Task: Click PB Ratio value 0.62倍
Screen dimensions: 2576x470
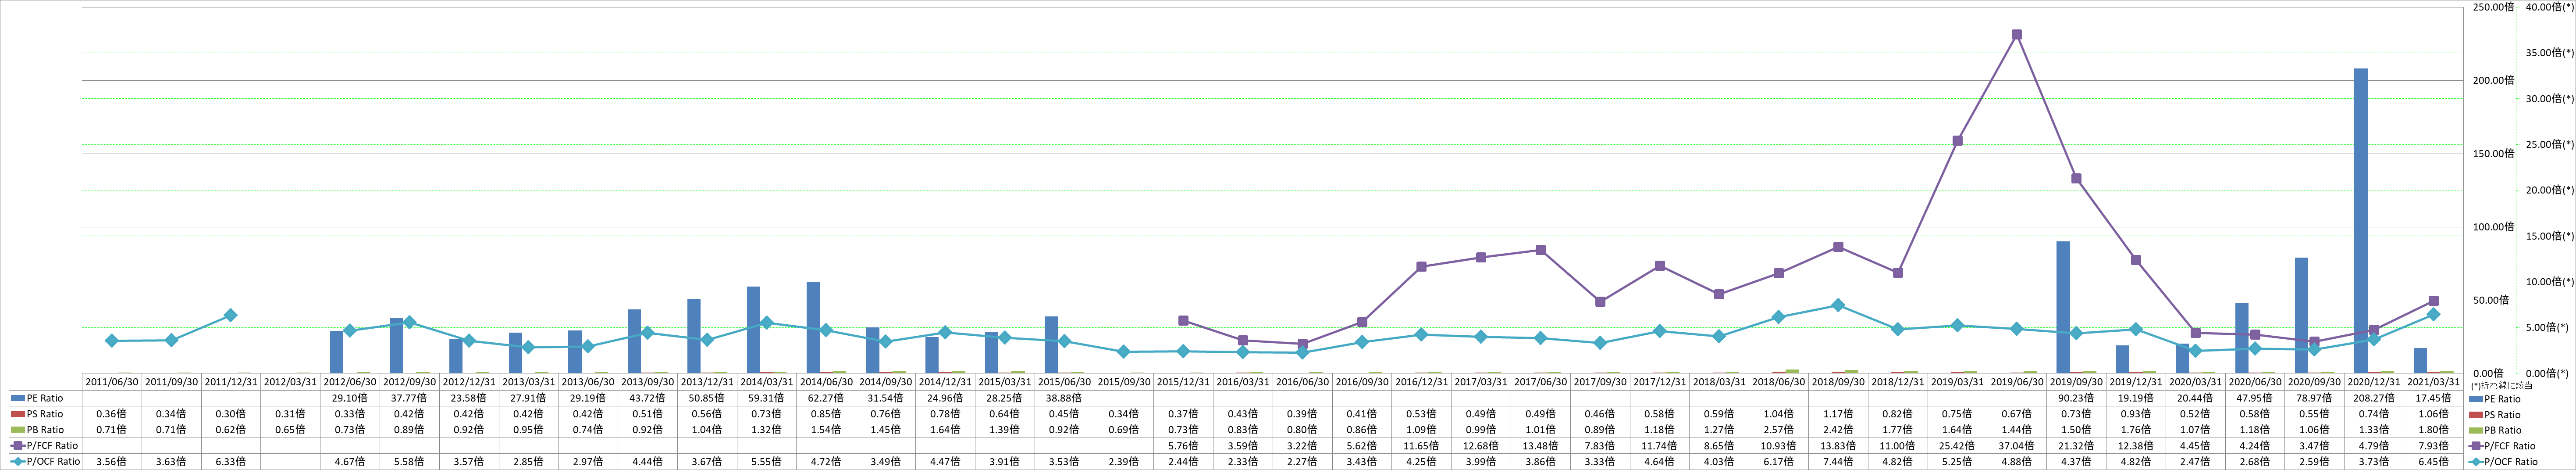Action: click(231, 430)
